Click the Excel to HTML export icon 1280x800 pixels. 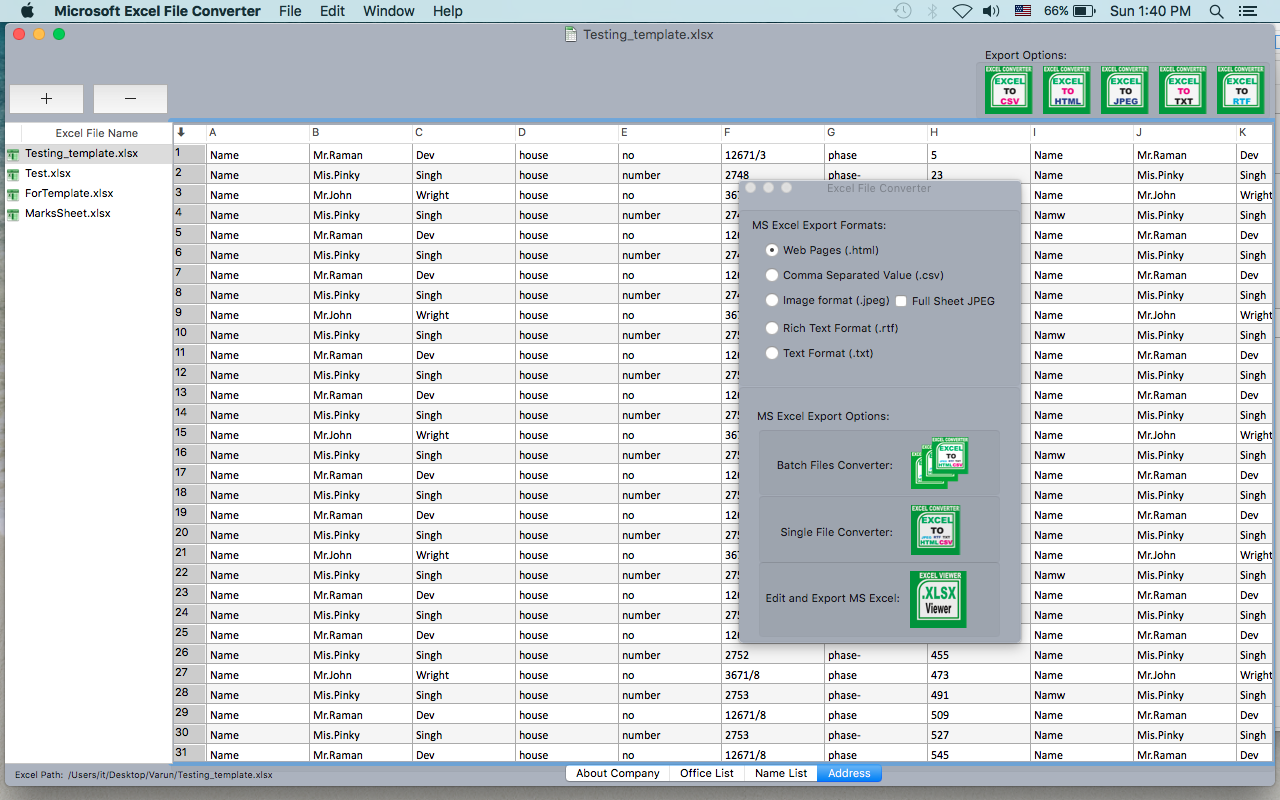[x=1066, y=89]
